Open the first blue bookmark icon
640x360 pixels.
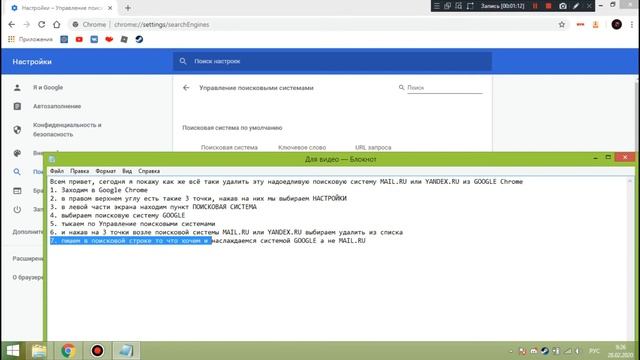(64, 39)
